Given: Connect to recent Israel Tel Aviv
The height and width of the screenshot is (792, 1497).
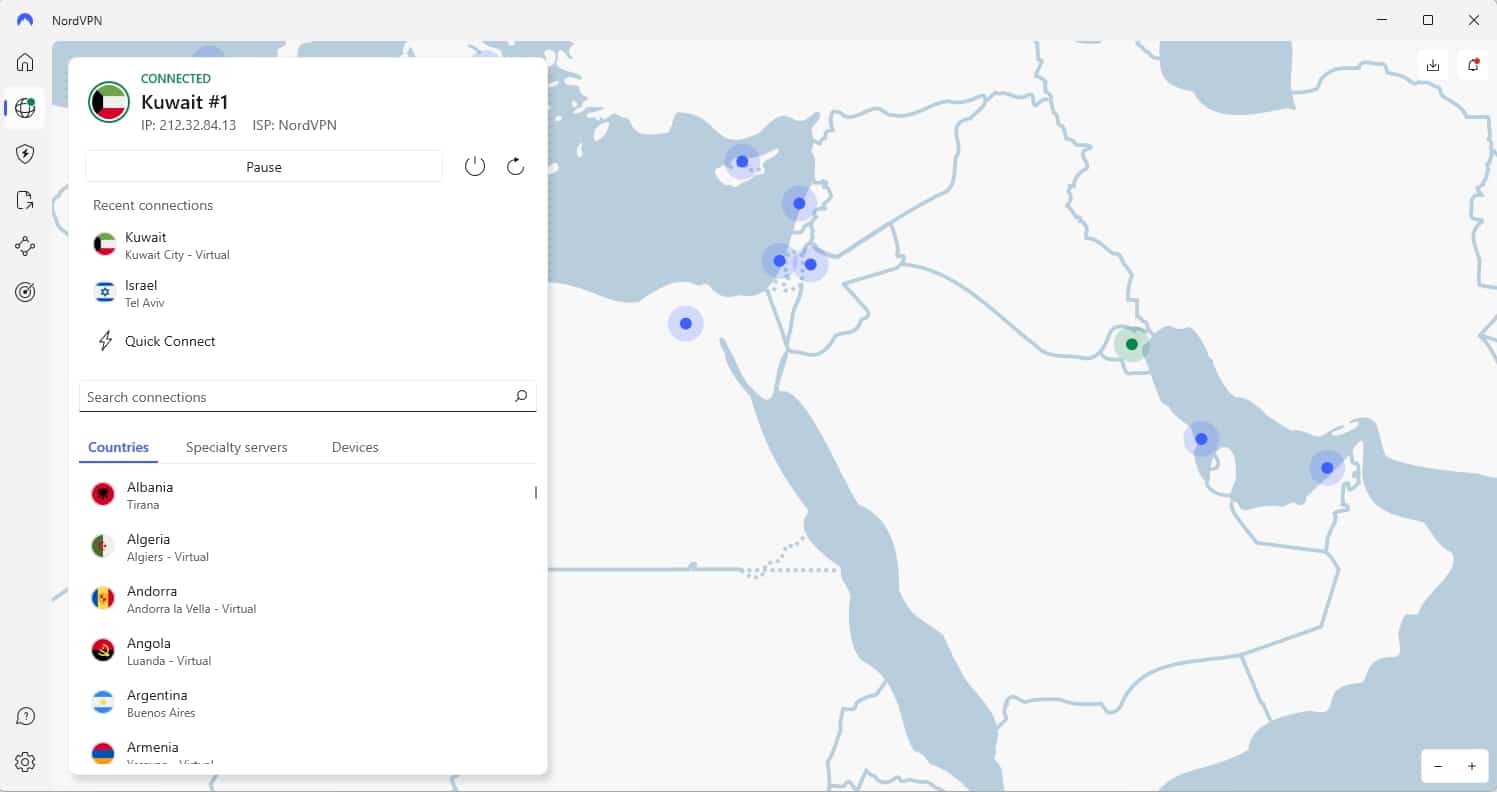Looking at the screenshot, I should coord(308,293).
